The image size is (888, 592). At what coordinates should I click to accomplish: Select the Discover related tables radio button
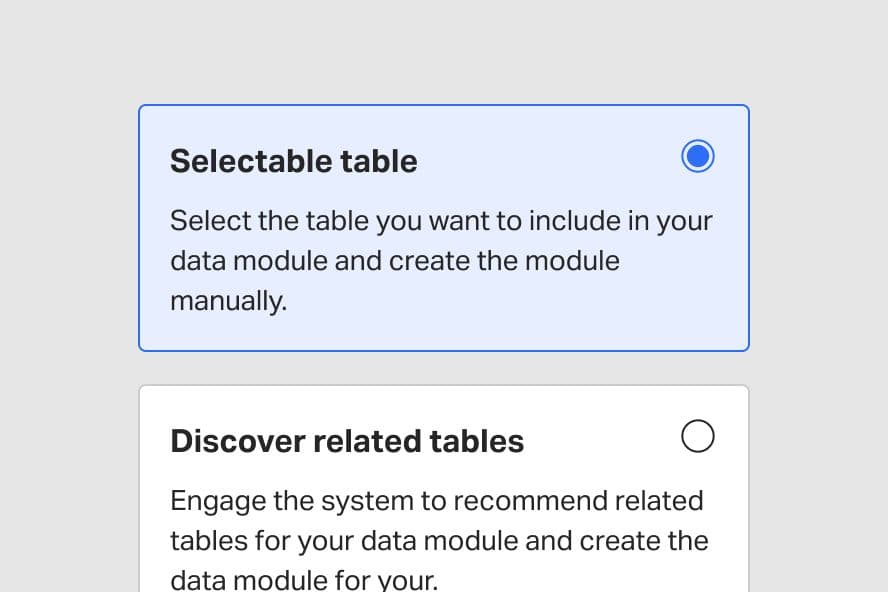coord(697,437)
